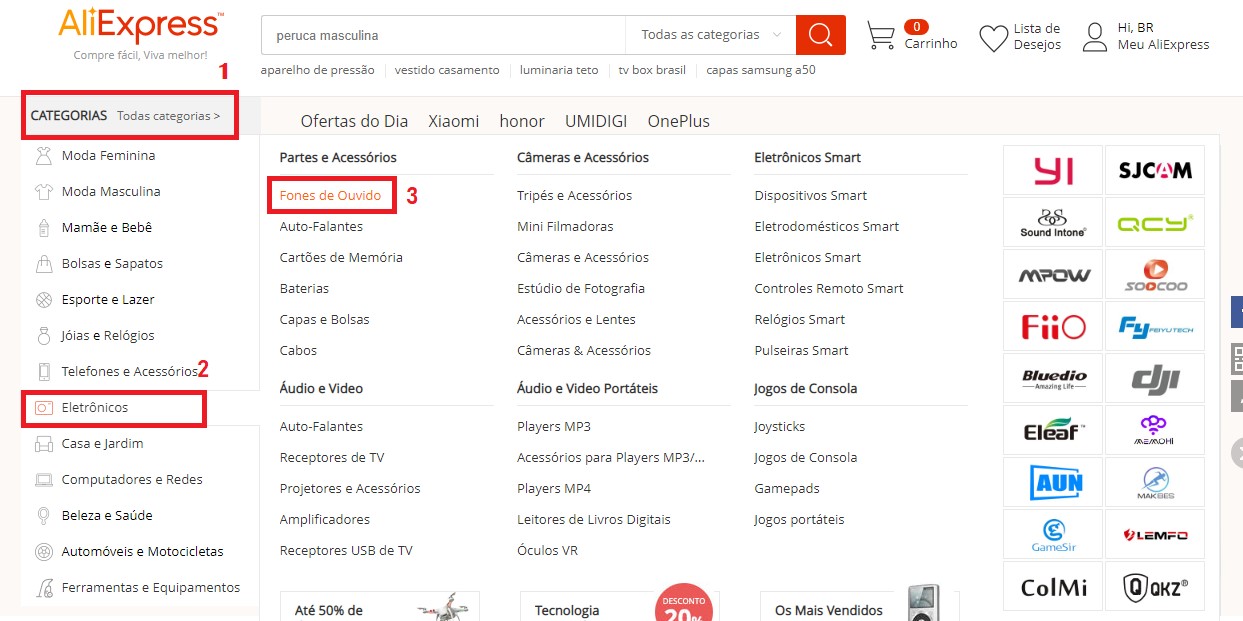Open the Dispositivos Smart link
The image size is (1243, 621).
[x=811, y=195]
